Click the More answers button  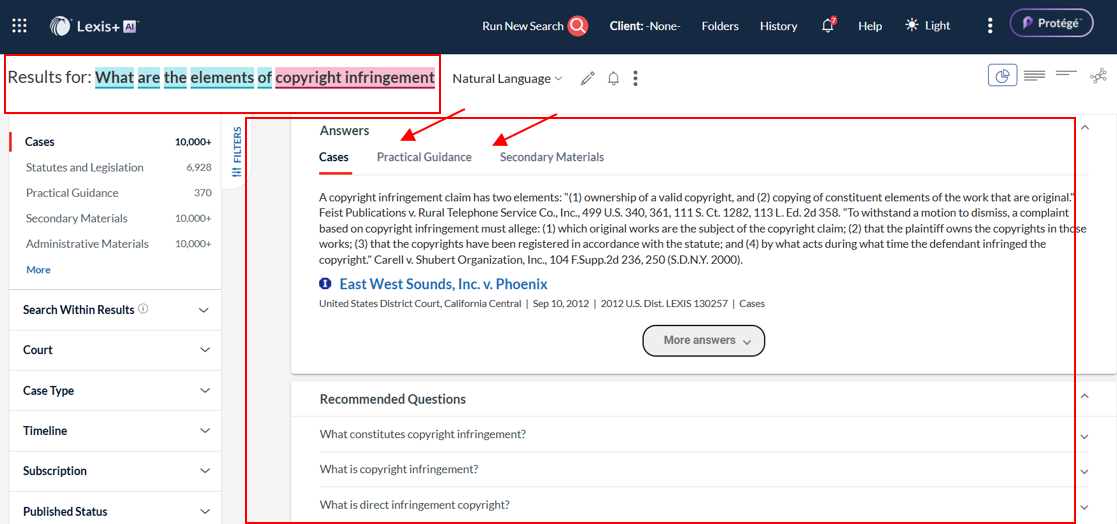click(x=704, y=340)
